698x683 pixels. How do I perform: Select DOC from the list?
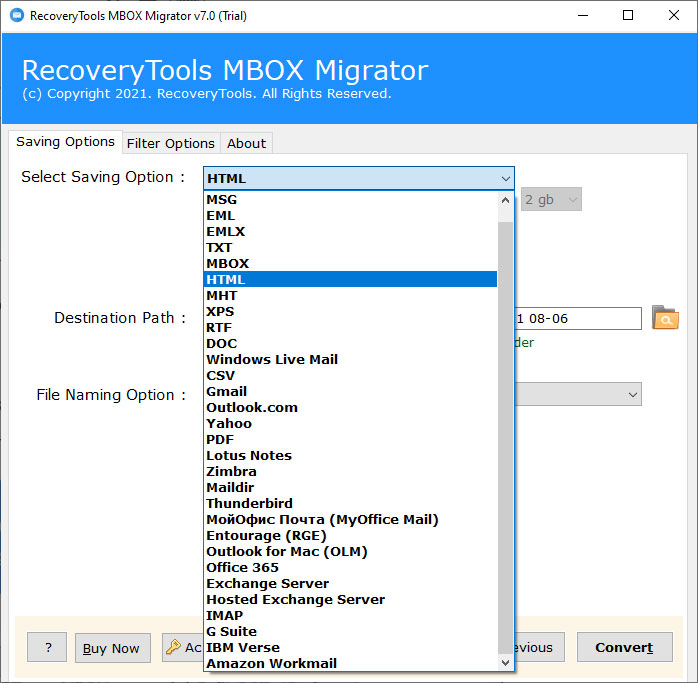tap(350, 344)
